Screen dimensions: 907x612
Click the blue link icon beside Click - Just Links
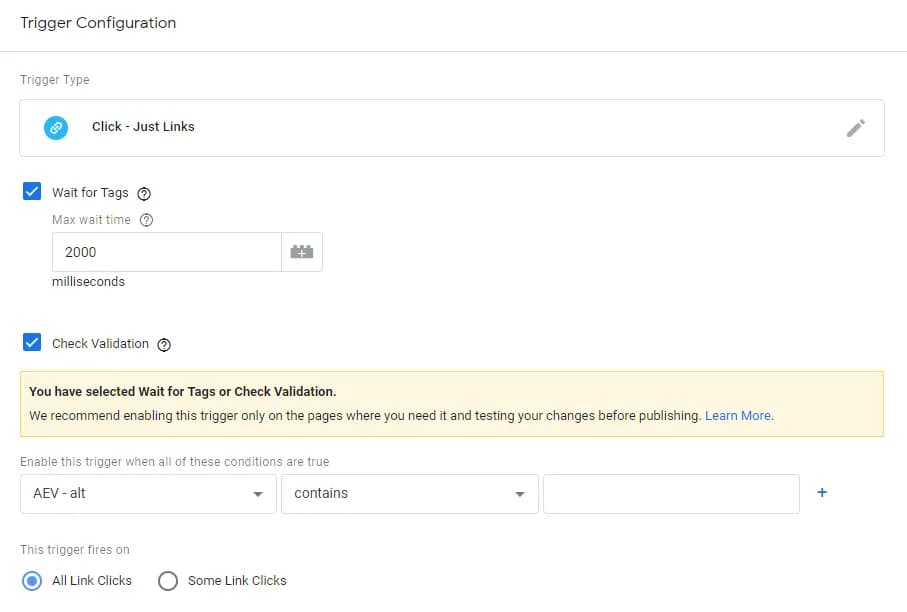click(x=56, y=127)
